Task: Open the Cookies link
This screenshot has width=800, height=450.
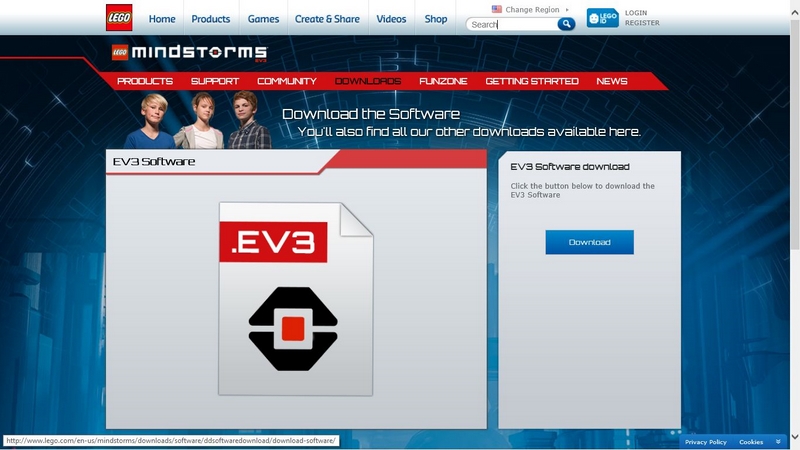Action: coord(751,442)
